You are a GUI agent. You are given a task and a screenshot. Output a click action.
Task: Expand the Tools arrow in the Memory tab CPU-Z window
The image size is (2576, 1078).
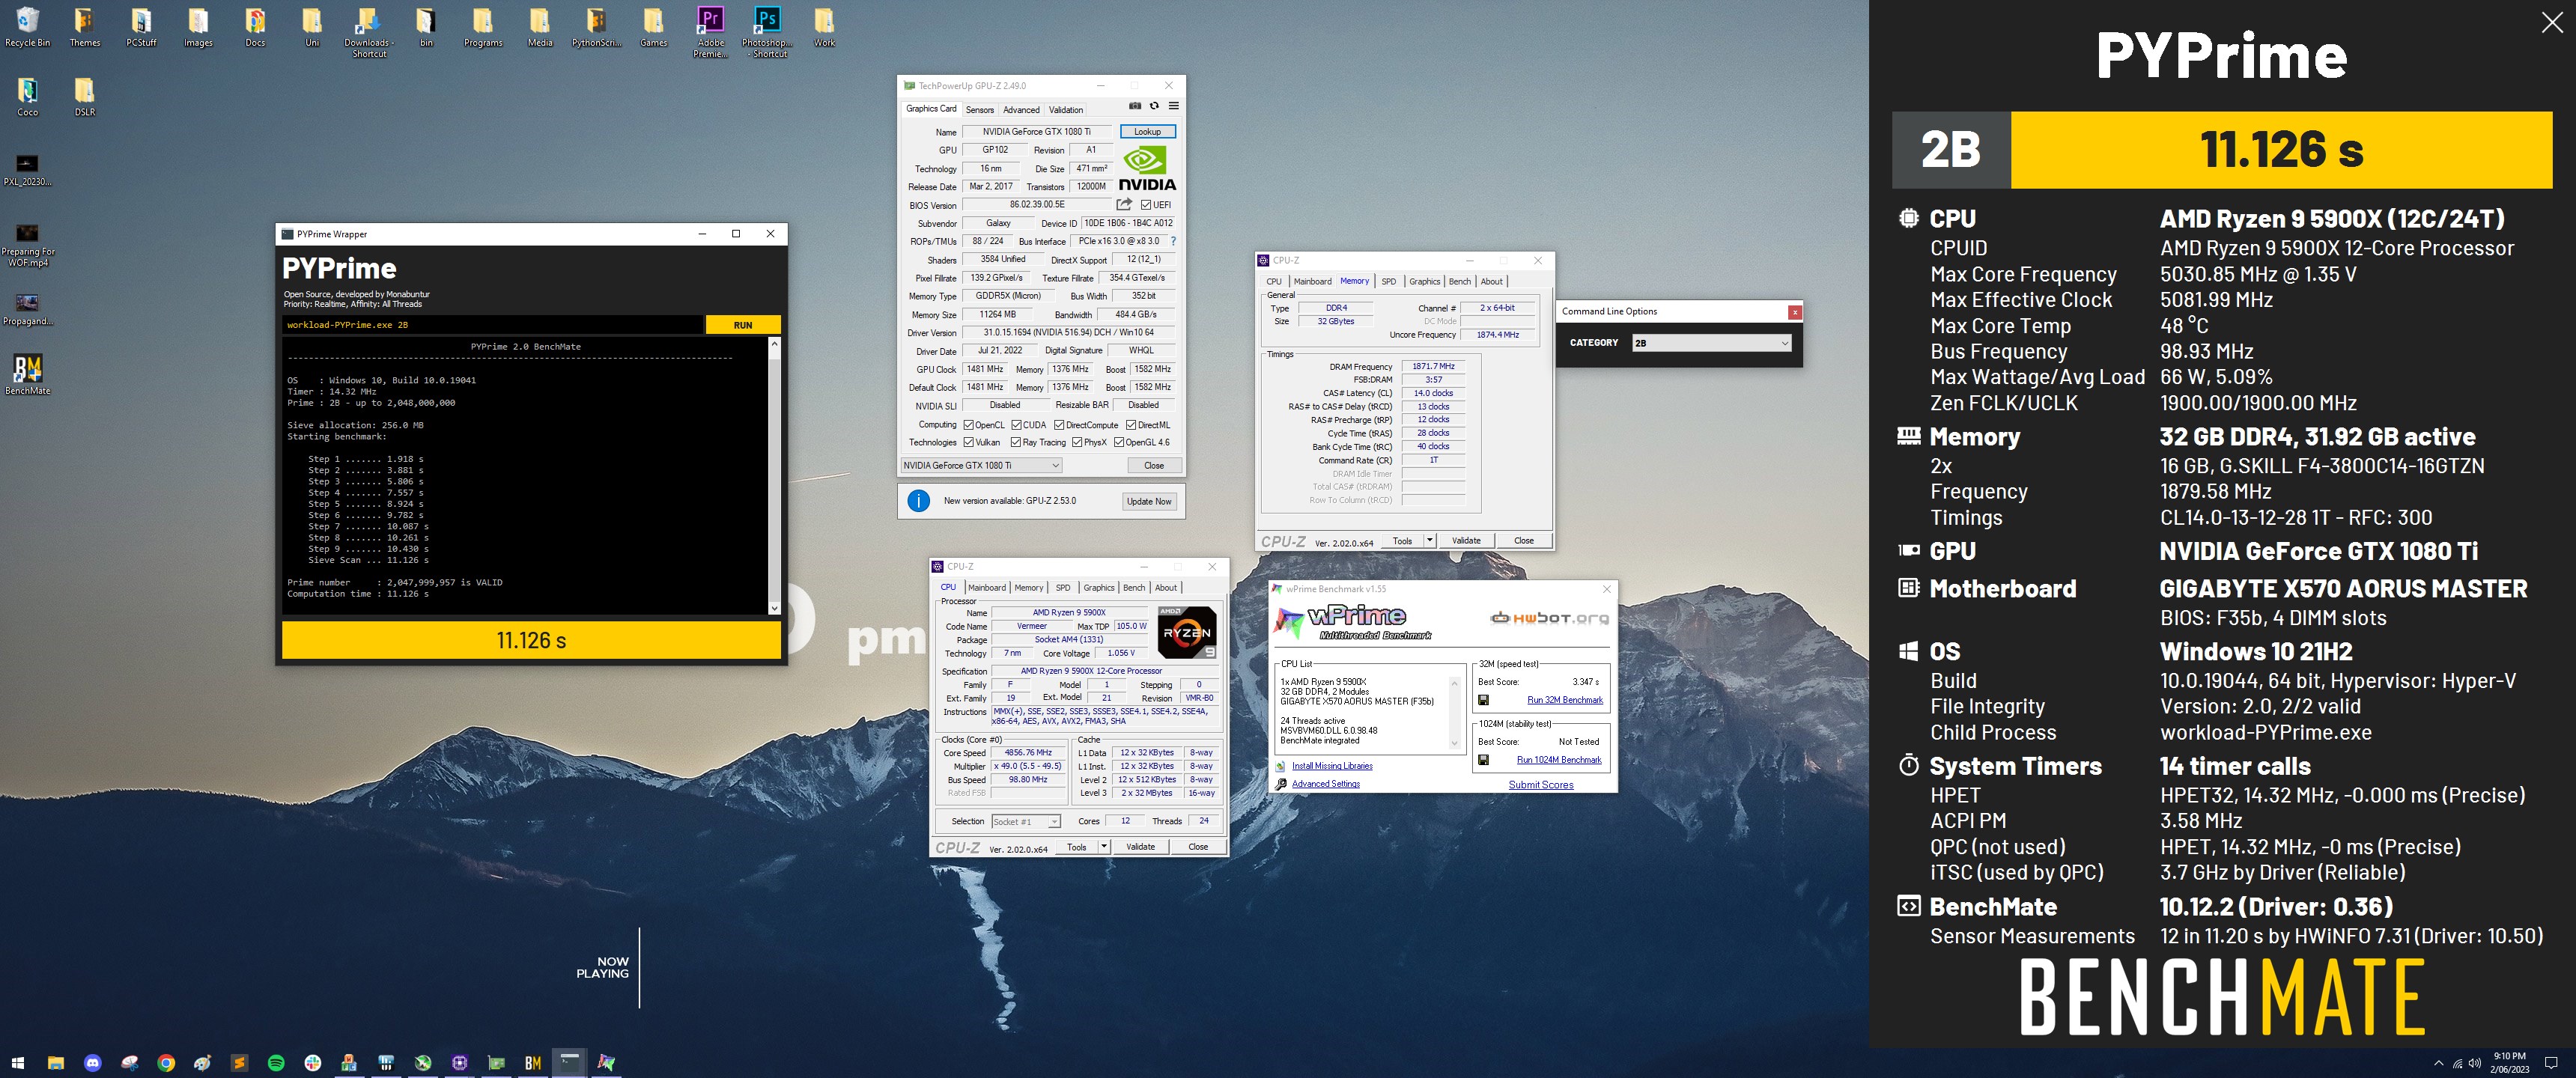click(x=1430, y=541)
